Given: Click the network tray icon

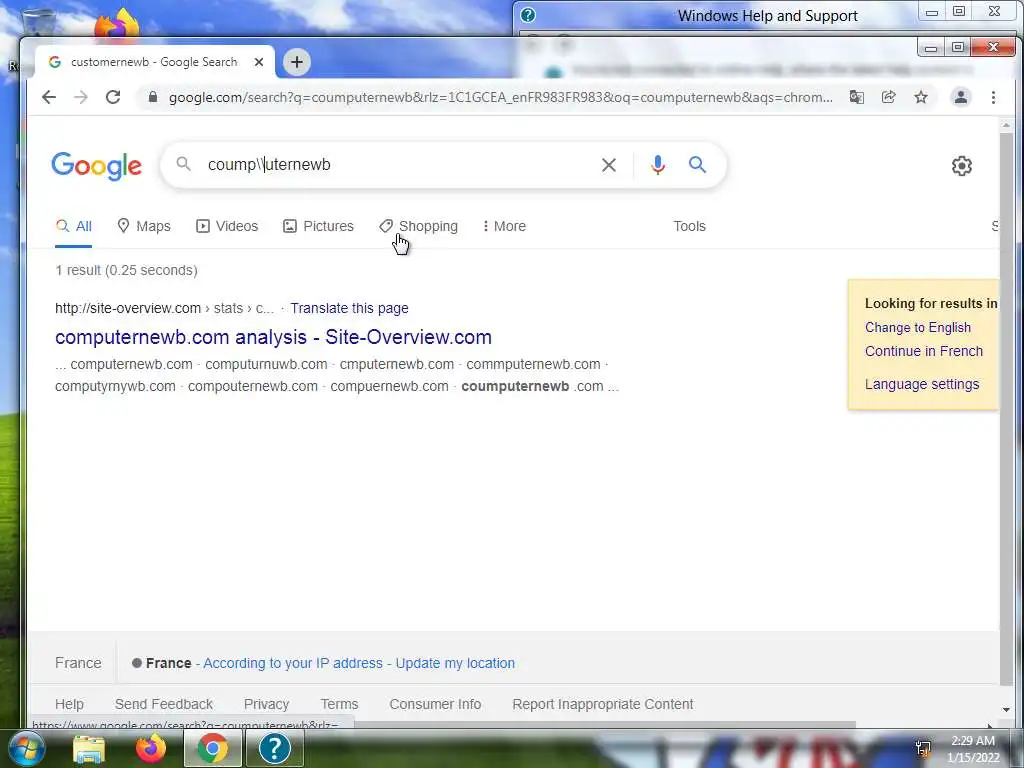Looking at the screenshot, I should click(x=923, y=748).
